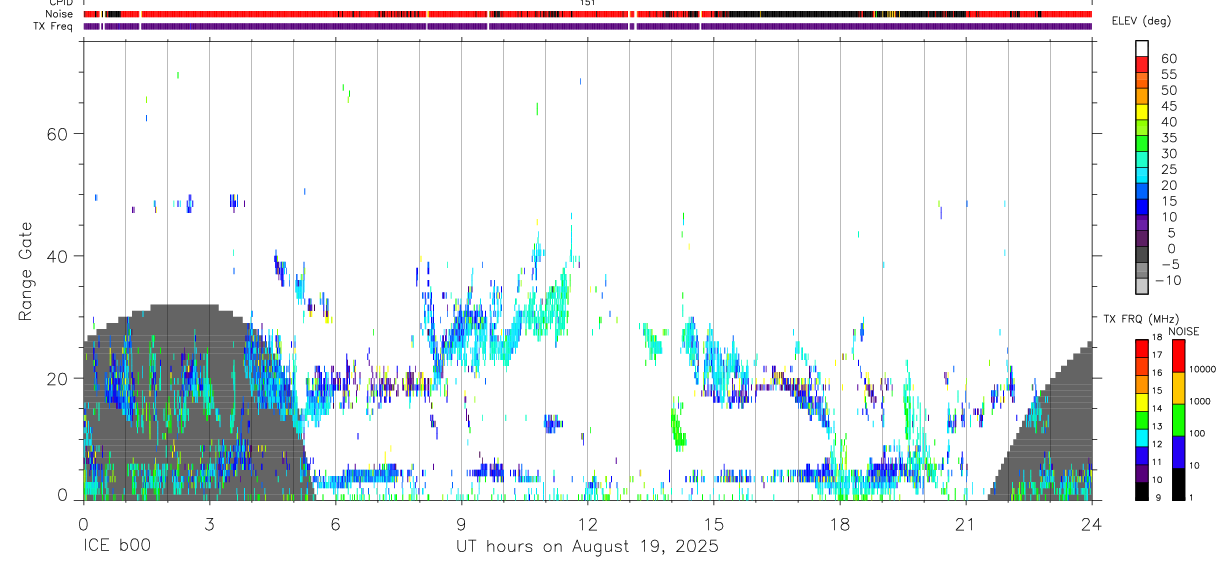Click the 'Range Gate' y-axis title
The image size is (1228, 567).
click(x=26, y=270)
